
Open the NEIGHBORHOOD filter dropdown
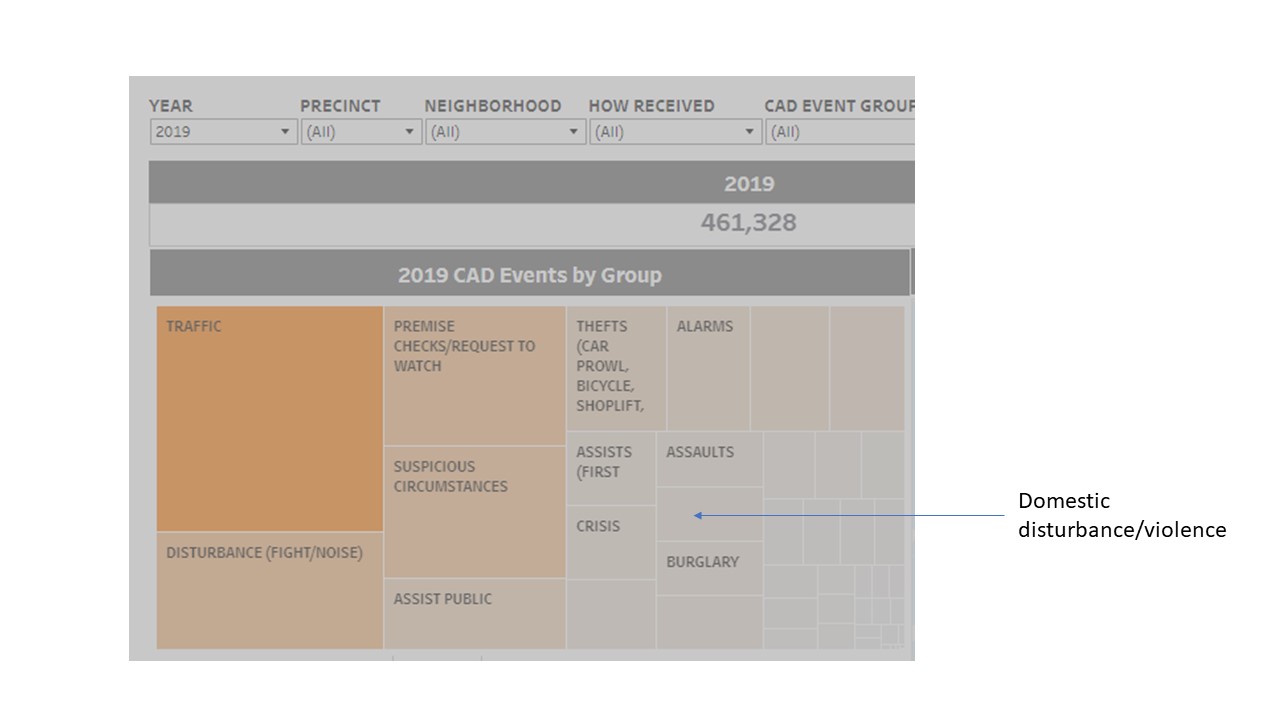coord(505,132)
